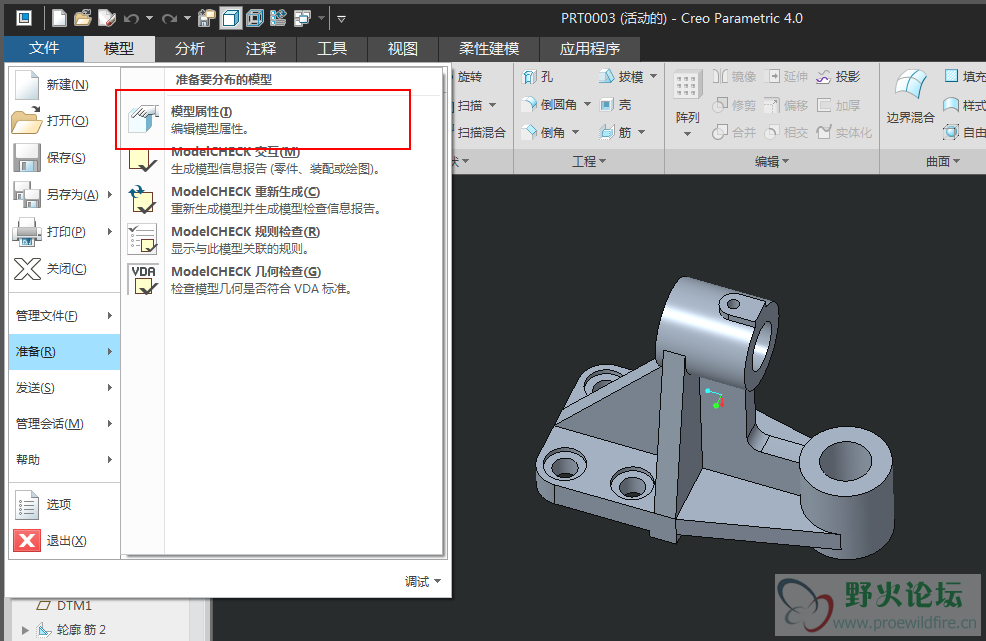The image size is (986, 641).
Task: Open the 扫描 sweep dropdown arrow
Action: [x=492, y=105]
